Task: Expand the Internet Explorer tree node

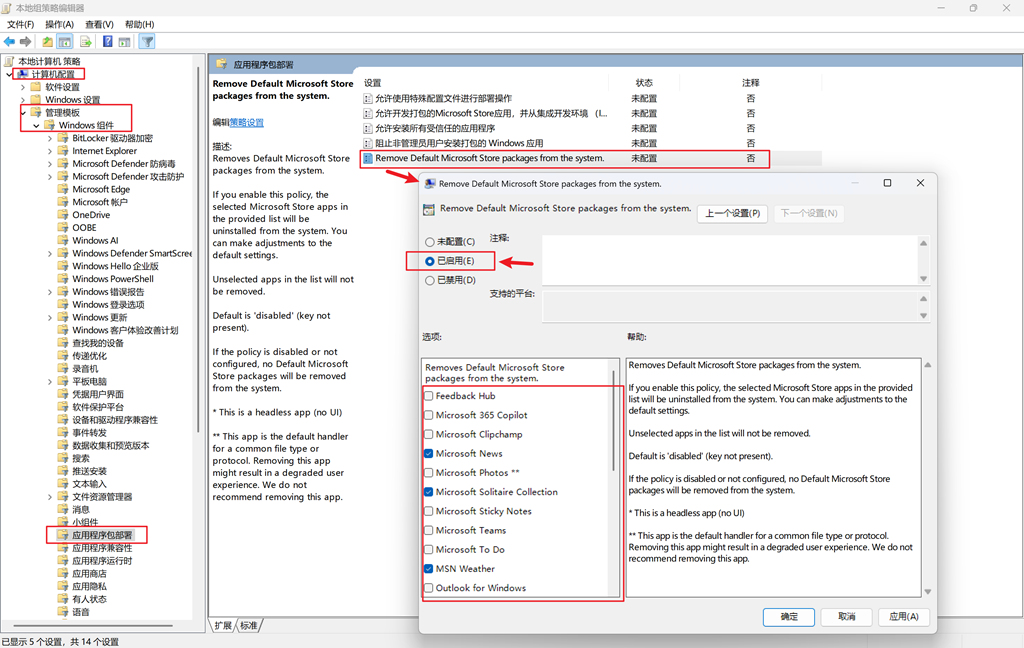Action: pos(50,151)
